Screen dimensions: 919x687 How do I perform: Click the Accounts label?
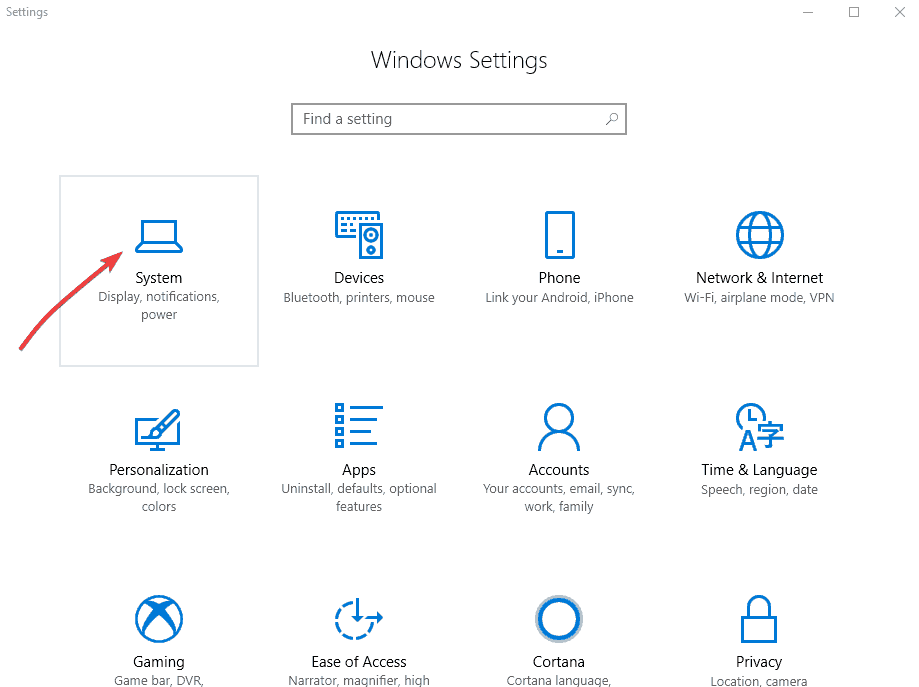click(x=559, y=470)
